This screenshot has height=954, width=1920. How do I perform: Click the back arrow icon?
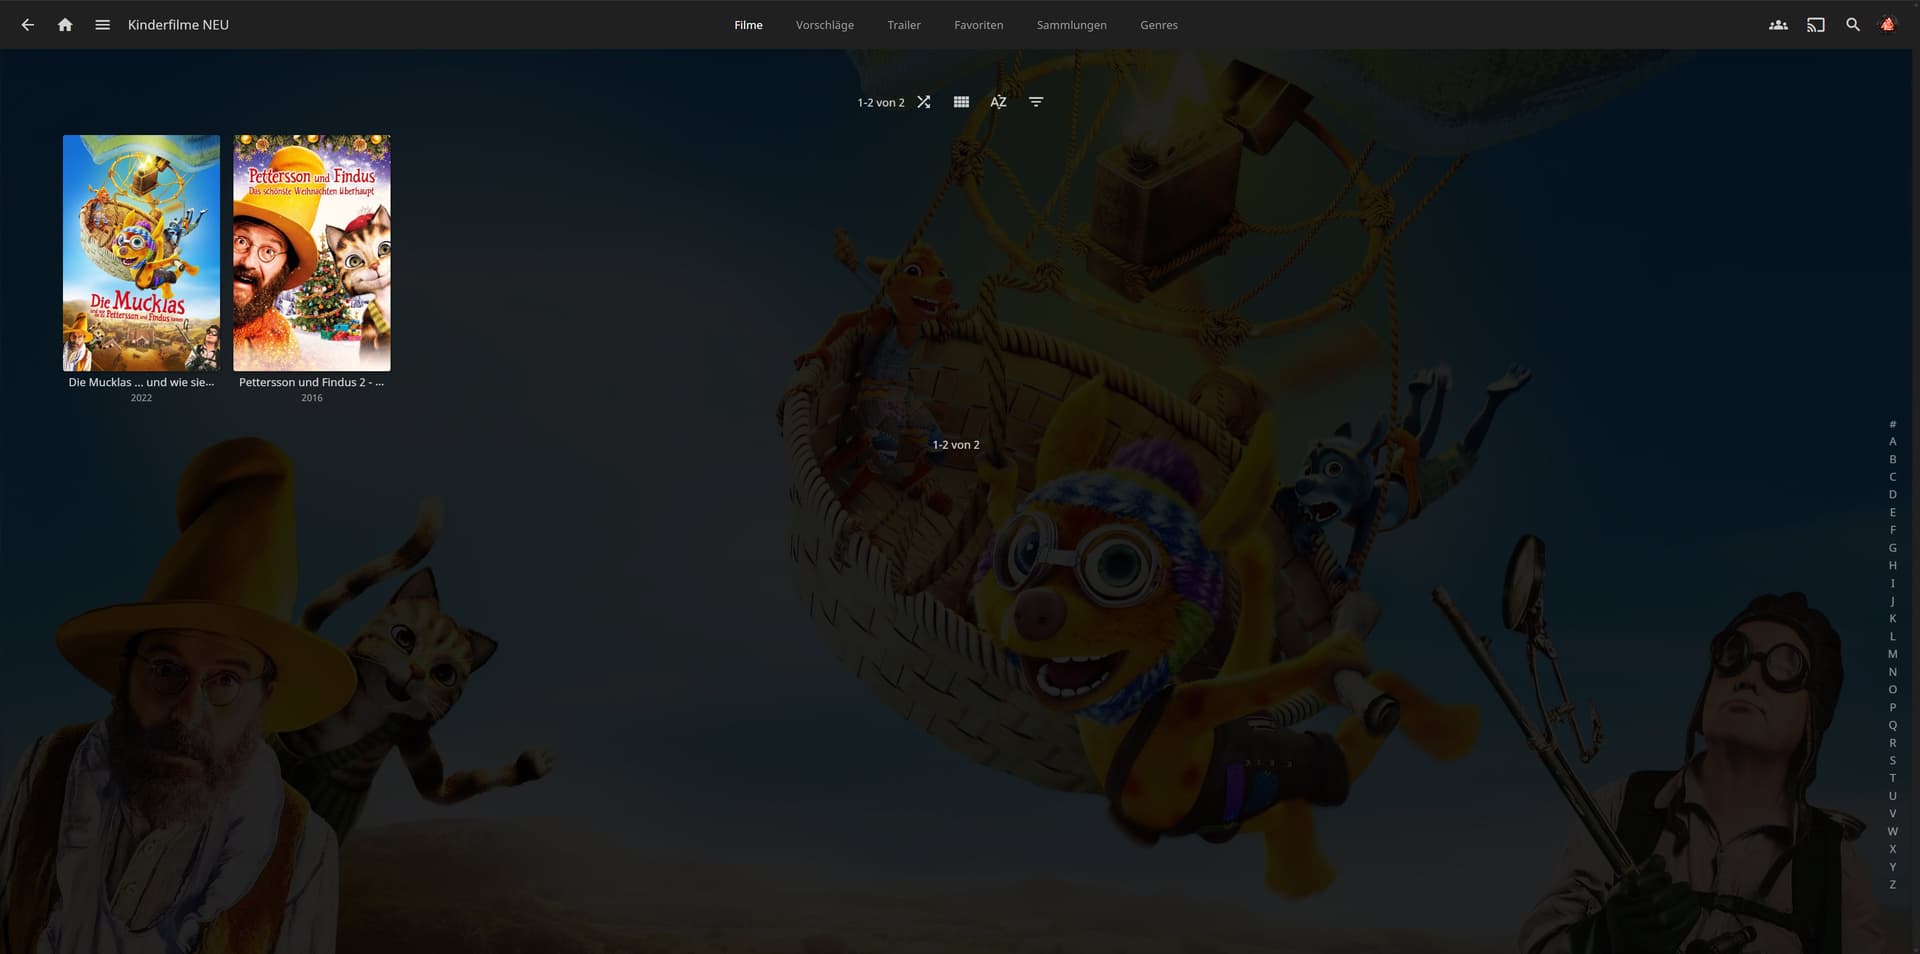click(x=28, y=25)
